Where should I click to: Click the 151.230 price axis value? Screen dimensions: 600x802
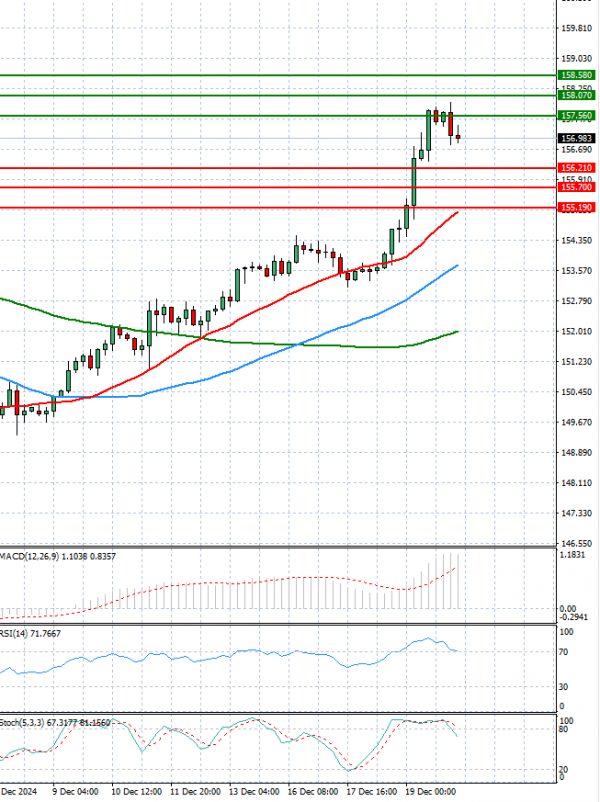click(x=576, y=362)
